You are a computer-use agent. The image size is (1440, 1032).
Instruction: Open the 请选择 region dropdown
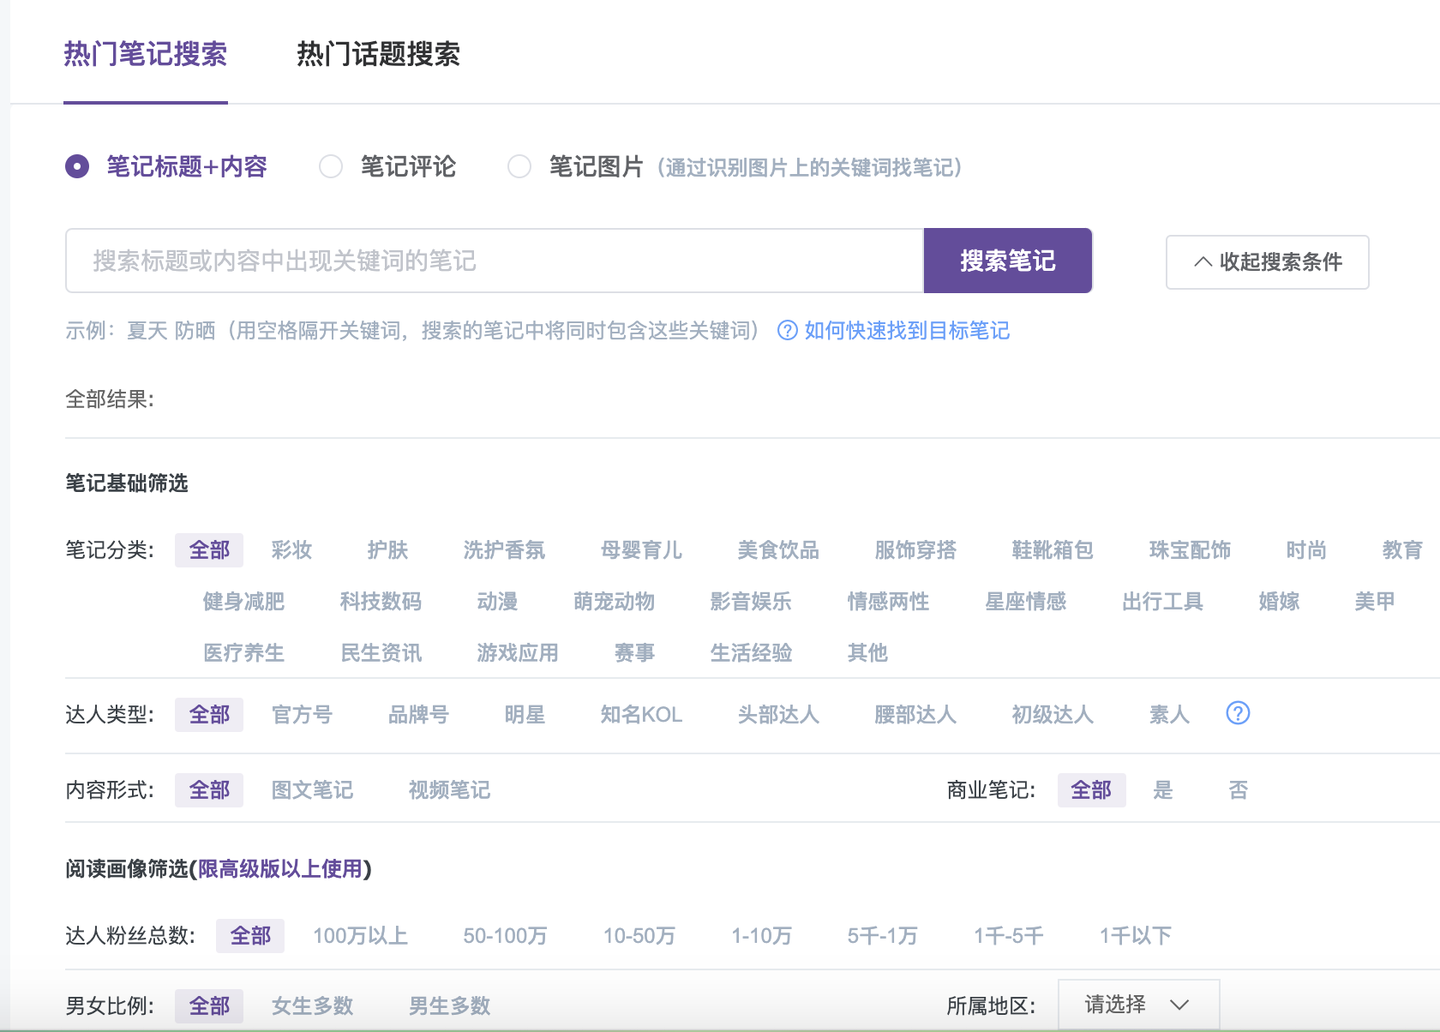pyautogui.click(x=1138, y=1004)
